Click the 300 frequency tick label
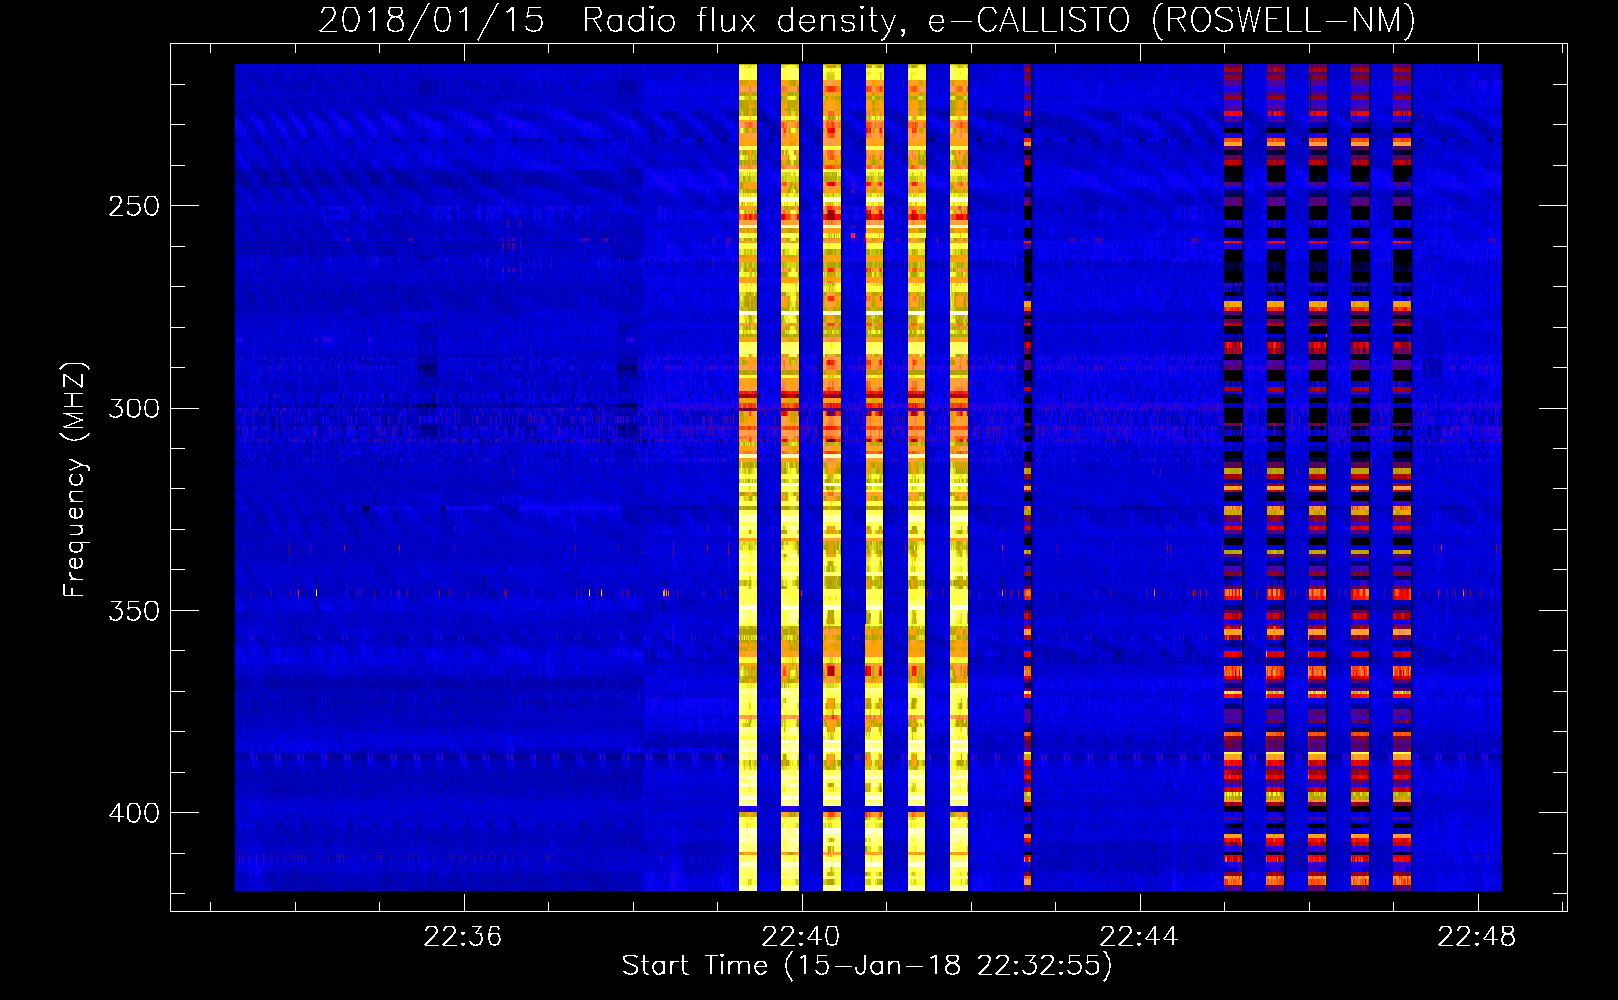The width and height of the screenshot is (1618, 1000). [x=134, y=408]
